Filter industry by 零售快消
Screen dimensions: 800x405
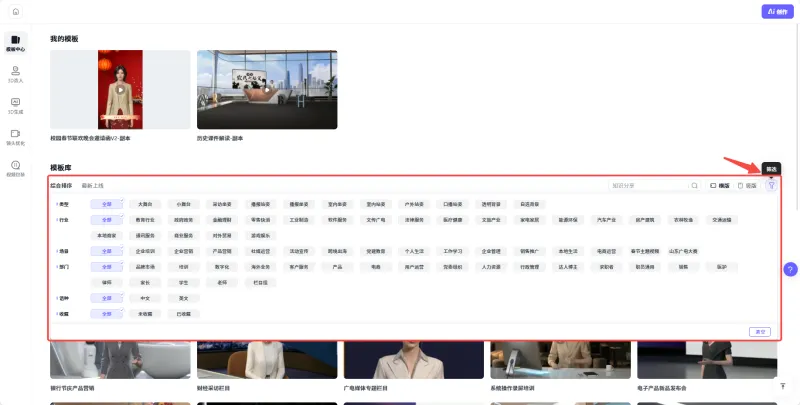pyautogui.click(x=260, y=220)
